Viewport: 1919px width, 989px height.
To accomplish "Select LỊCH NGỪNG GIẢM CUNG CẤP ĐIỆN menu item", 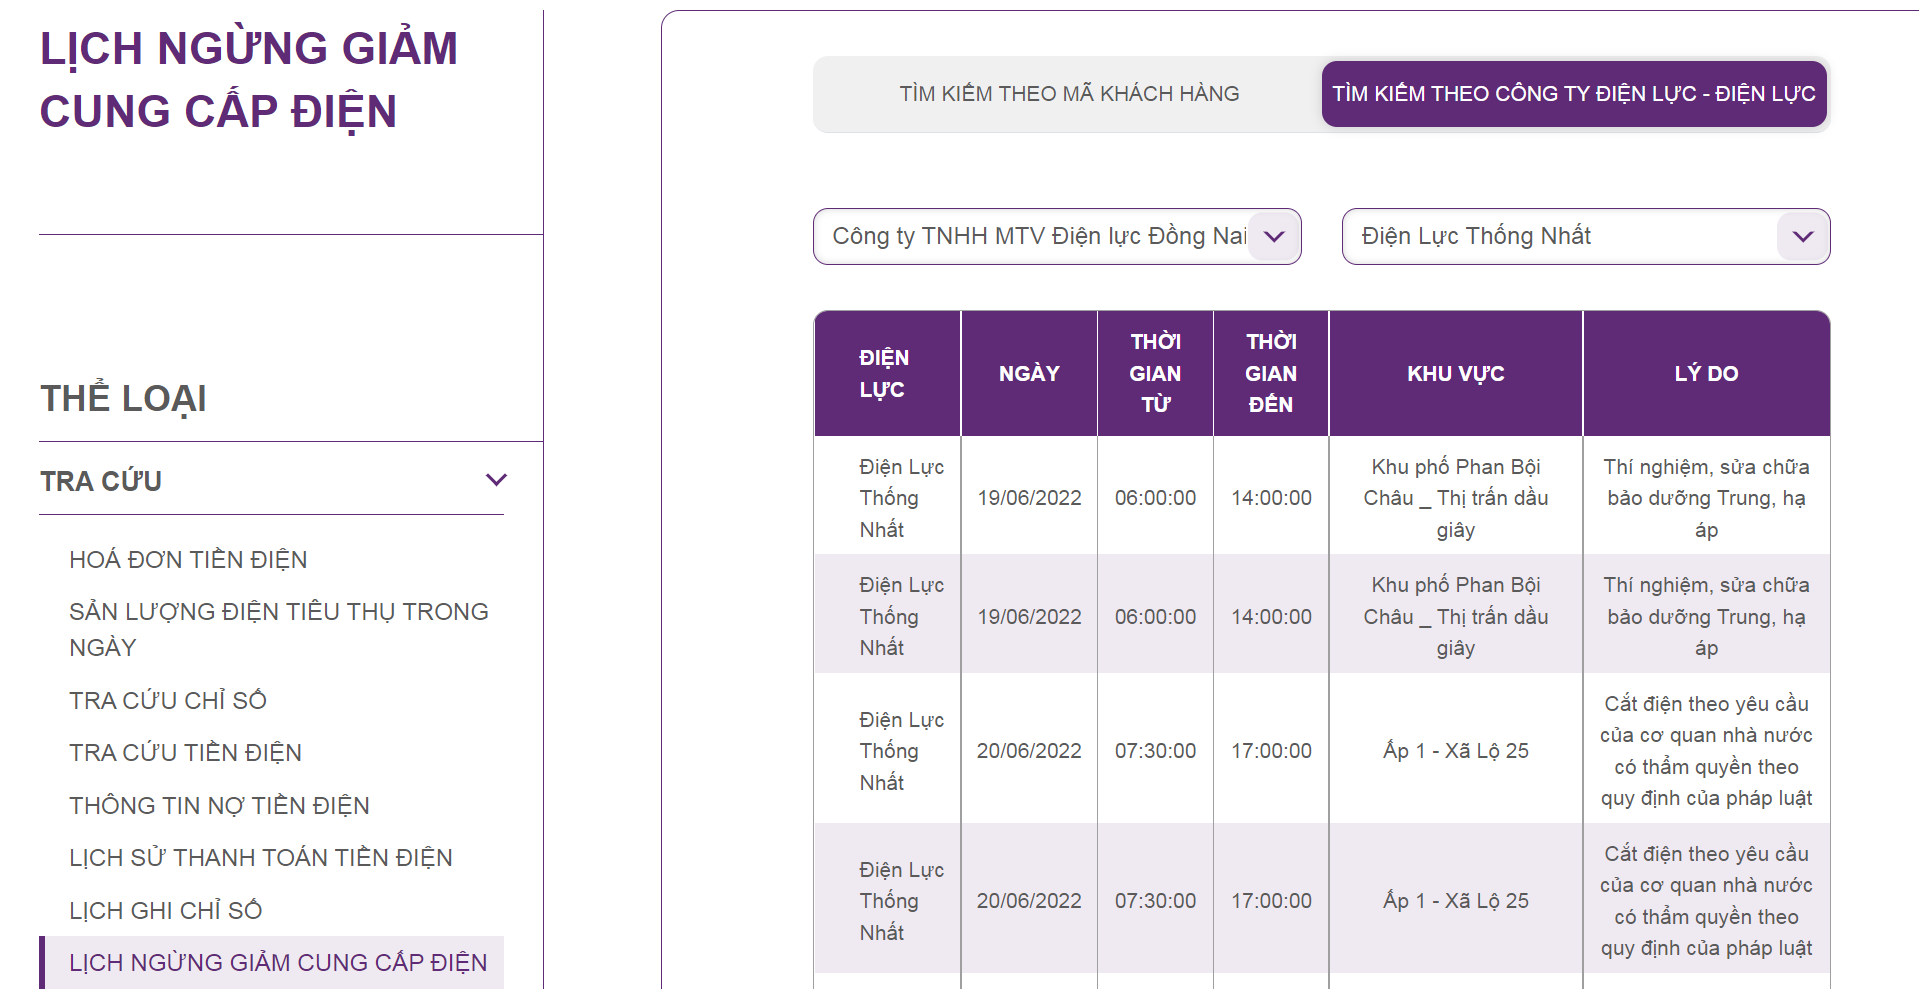I will click(272, 962).
